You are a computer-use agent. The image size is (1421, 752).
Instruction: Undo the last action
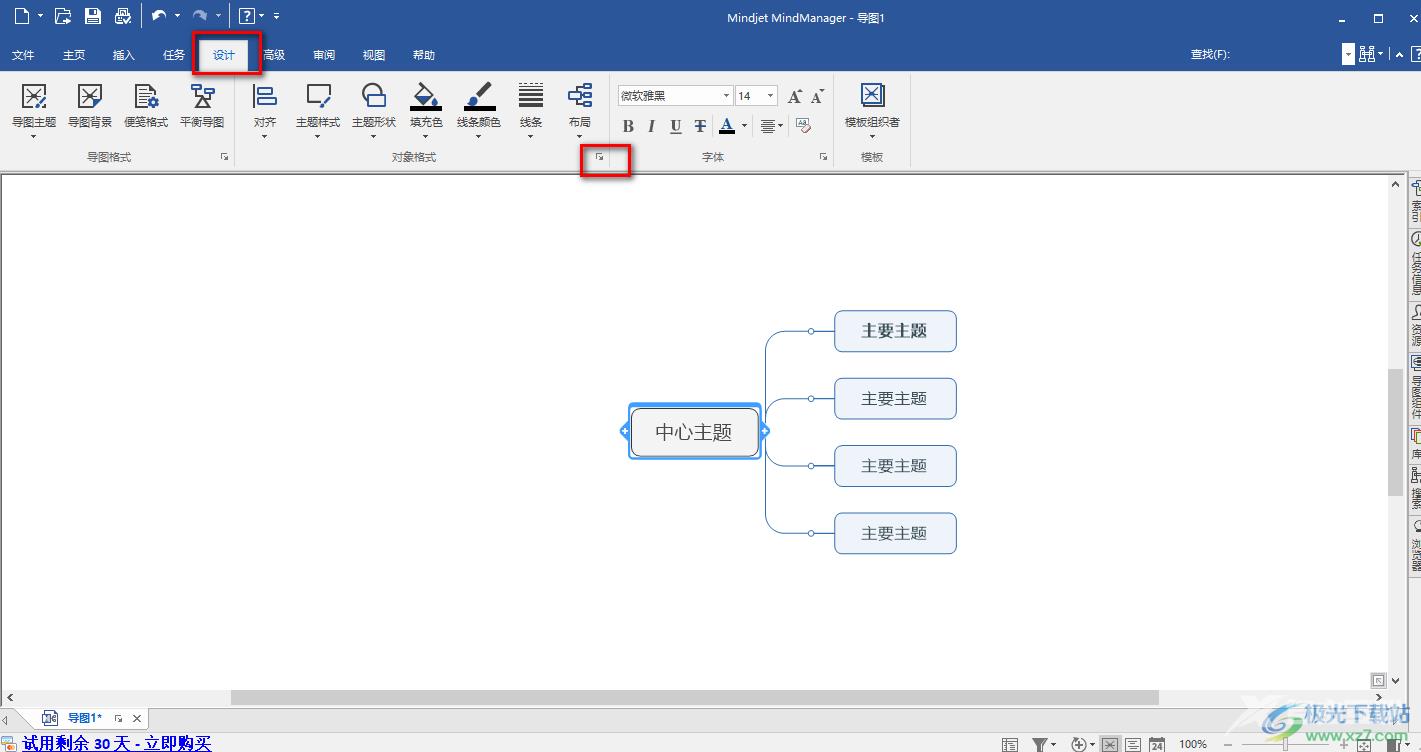tap(159, 16)
